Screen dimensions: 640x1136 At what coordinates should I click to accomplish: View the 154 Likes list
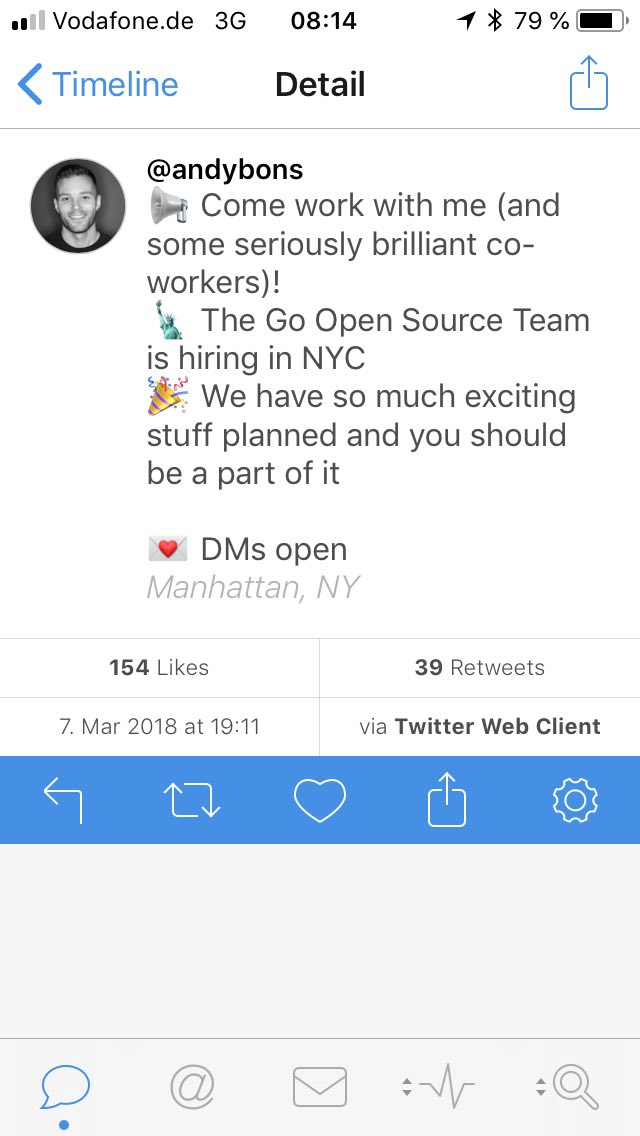pyautogui.click(x=159, y=668)
